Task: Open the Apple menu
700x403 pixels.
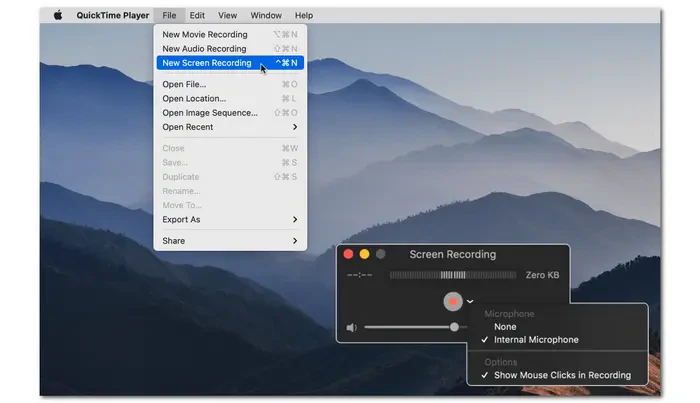Action: pos(58,15)
